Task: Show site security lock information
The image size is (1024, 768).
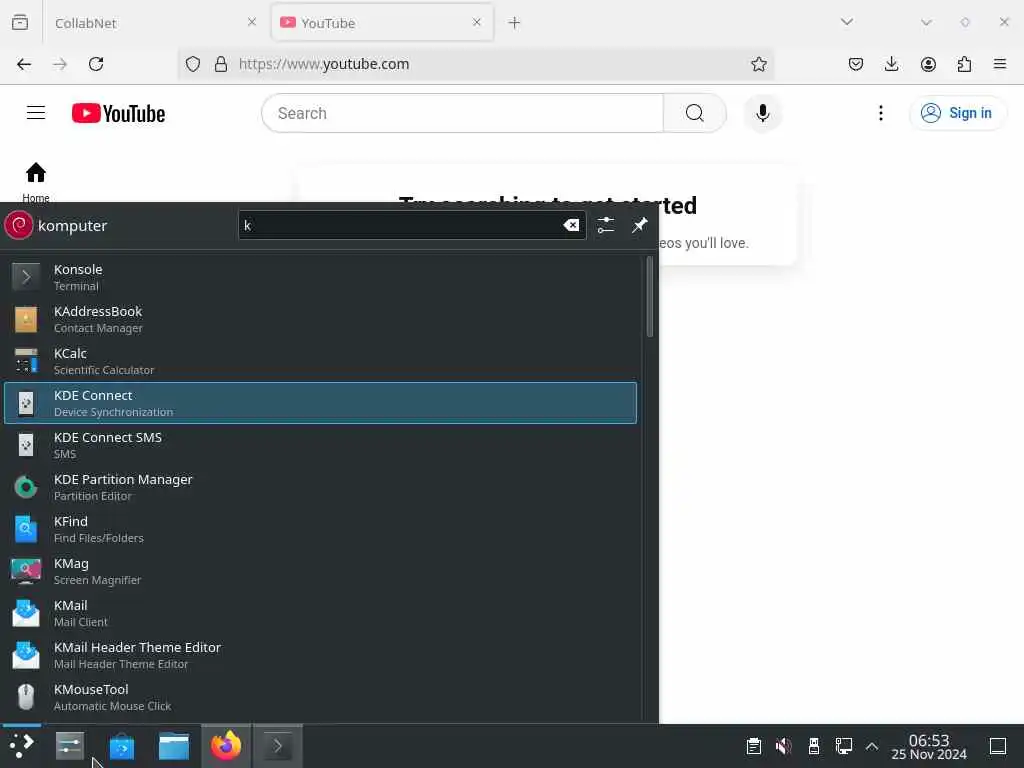Action: pyautogui.click(x=221, y=64)
